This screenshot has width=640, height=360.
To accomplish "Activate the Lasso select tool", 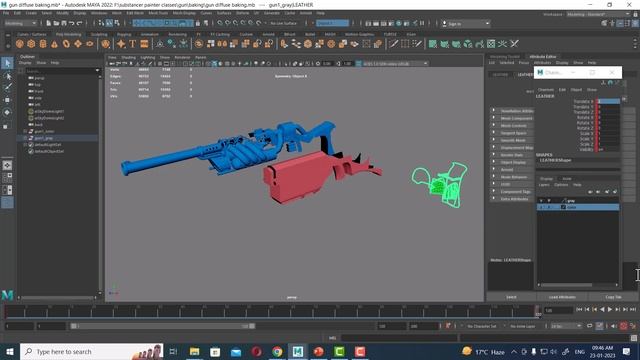I will click(7, 76).
